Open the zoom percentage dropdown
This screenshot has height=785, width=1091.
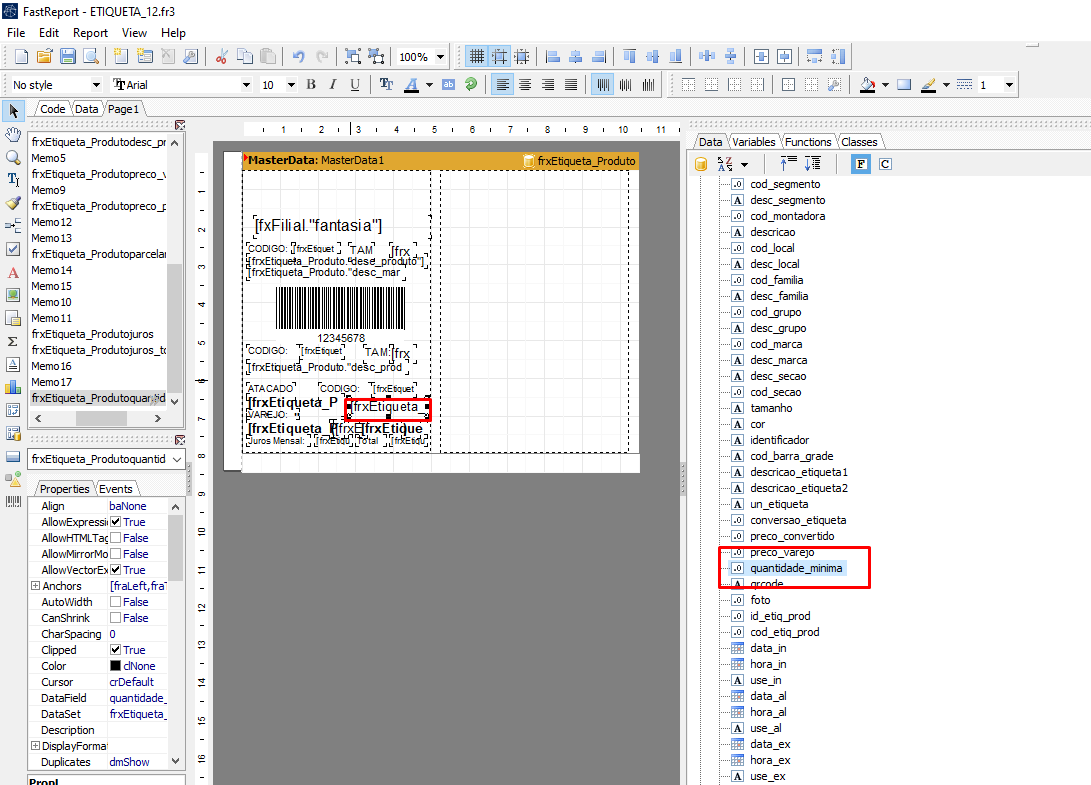point(441,57)
